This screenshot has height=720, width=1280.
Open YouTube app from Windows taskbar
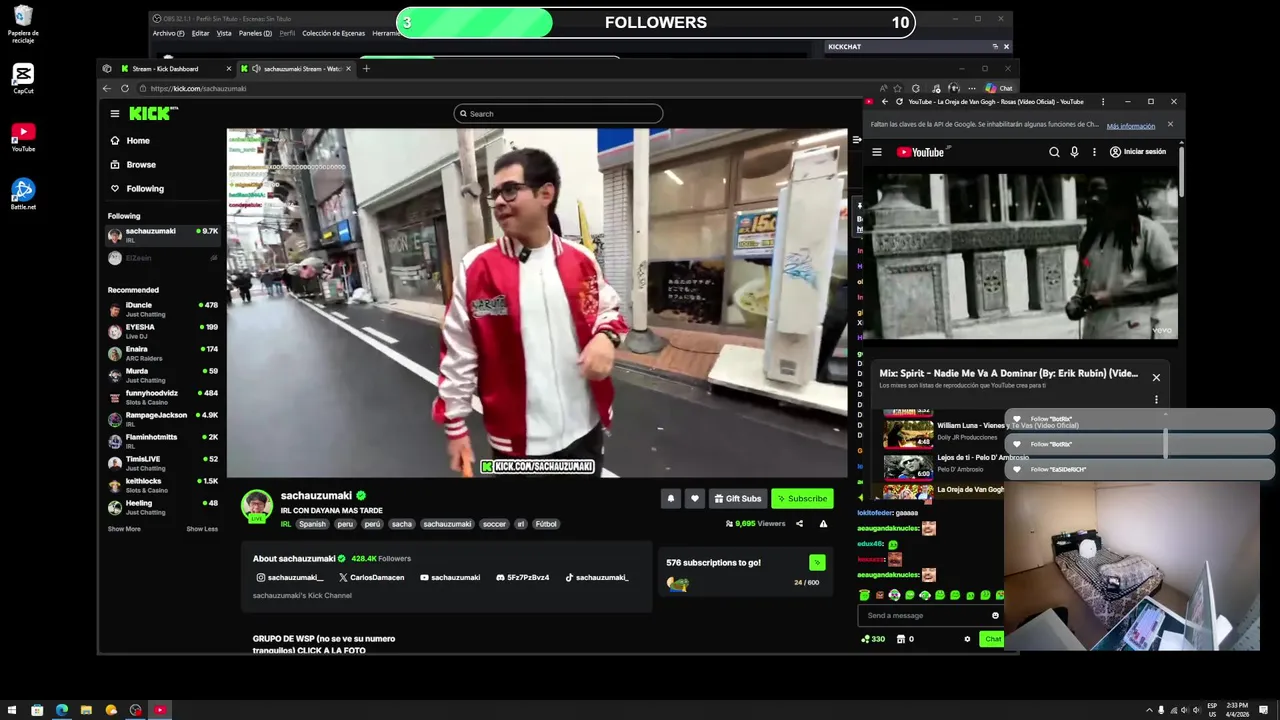tap(159, 710)
